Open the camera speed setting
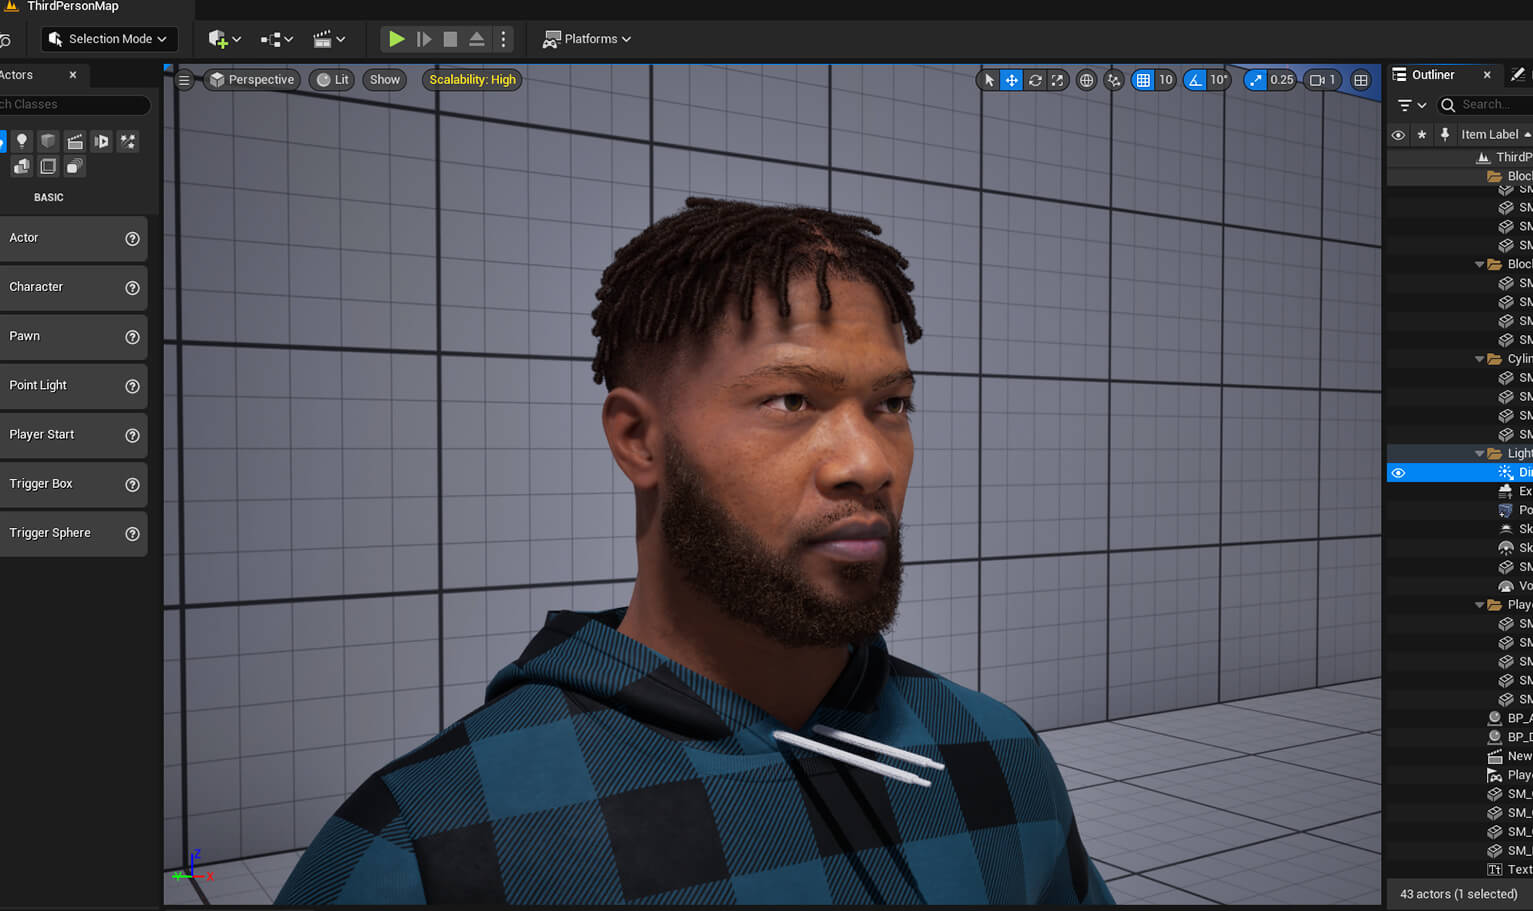 [x=1322, y=80]
